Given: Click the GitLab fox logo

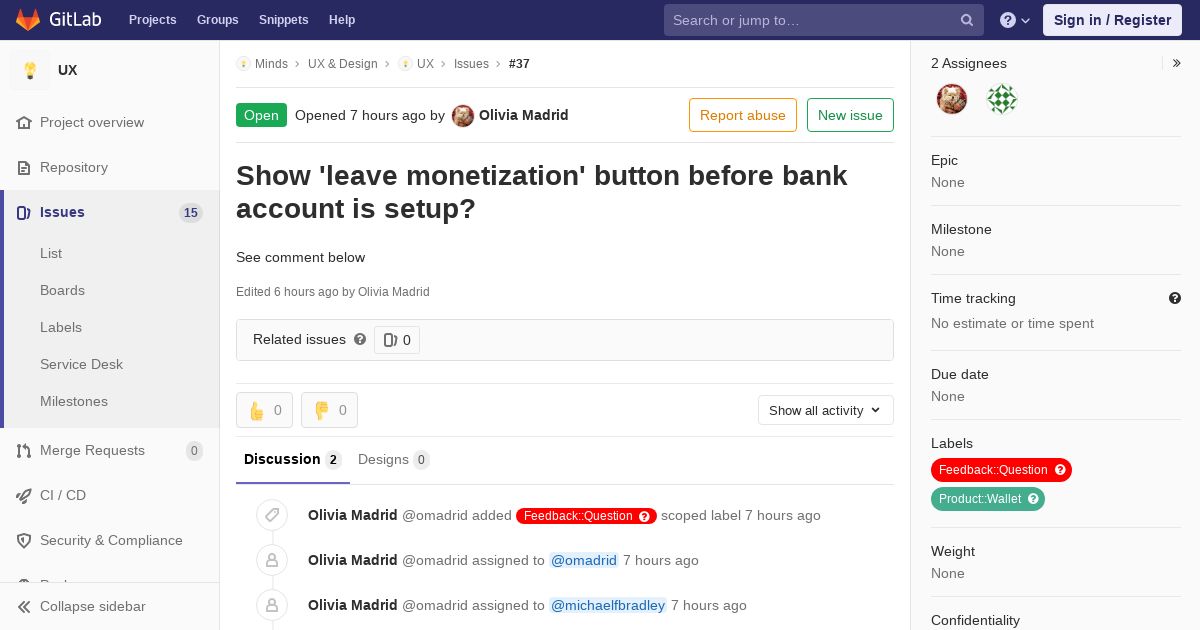Looking at the screenshot, I should click(x=28, y=19).
